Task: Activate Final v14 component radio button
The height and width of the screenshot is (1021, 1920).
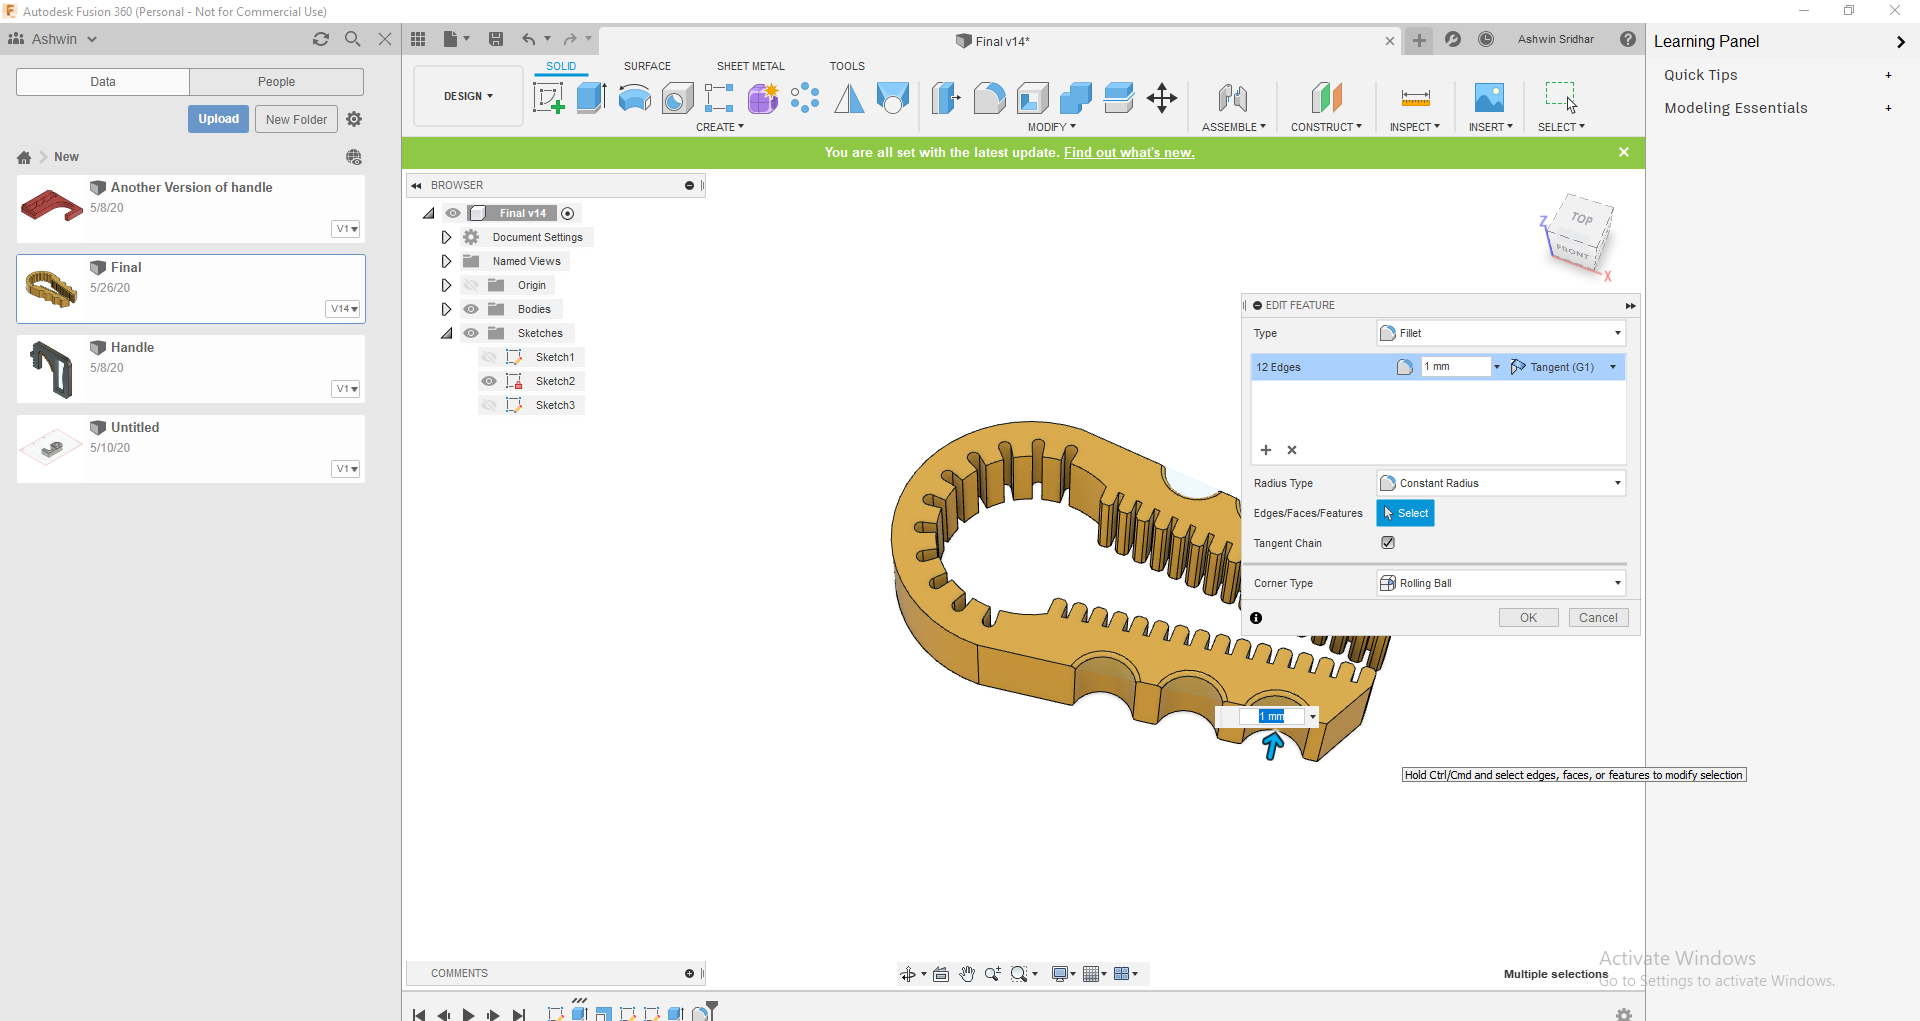Action: click(568, 213)
